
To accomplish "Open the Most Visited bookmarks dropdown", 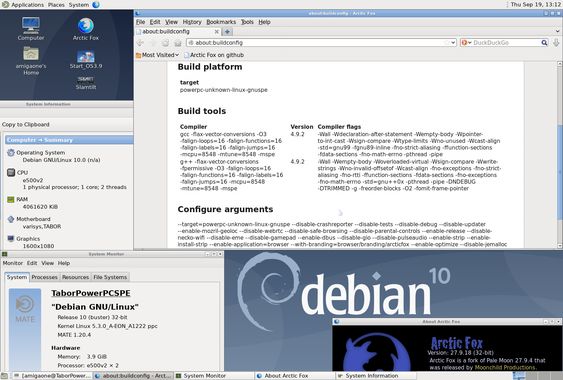I will click(157, 55).
